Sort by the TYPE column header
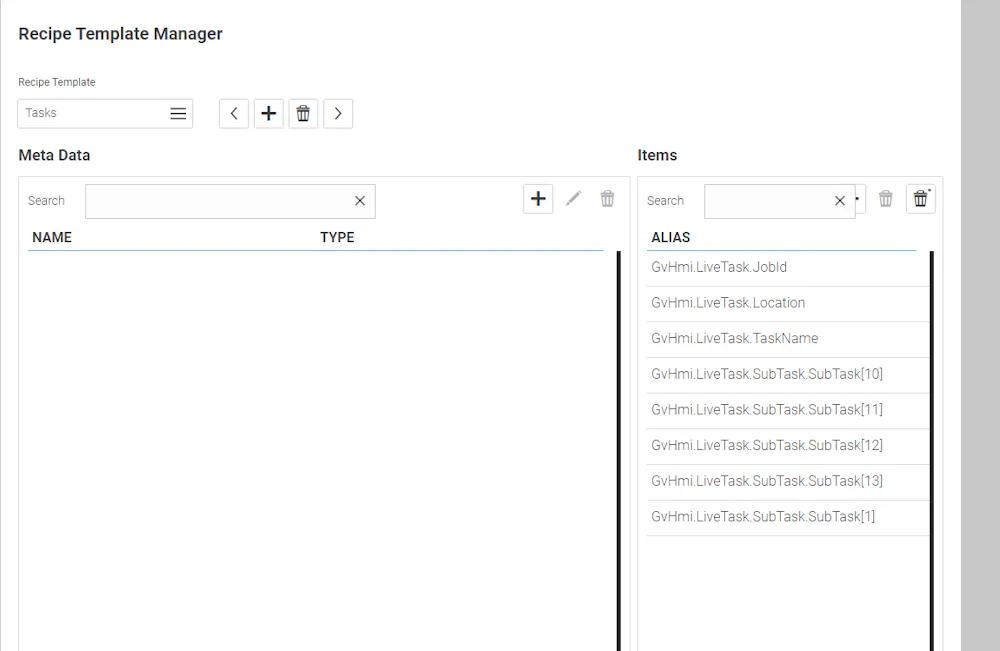 [x=337, y=237]
